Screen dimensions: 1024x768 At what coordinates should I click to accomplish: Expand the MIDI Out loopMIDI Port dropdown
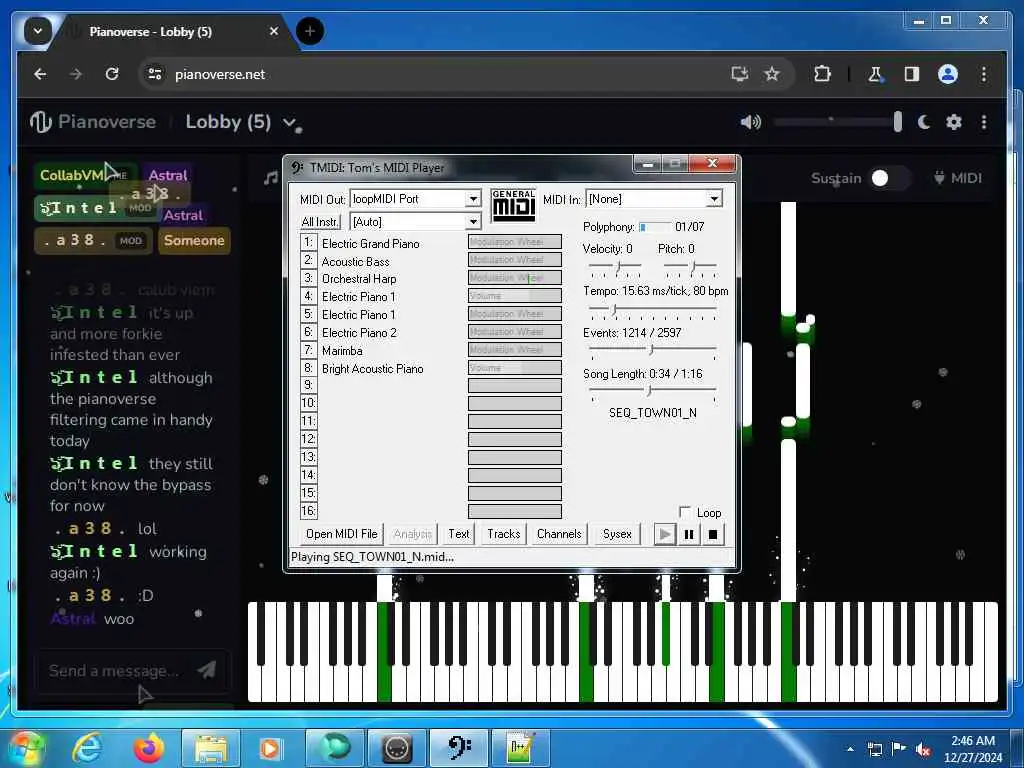[473, 199]
